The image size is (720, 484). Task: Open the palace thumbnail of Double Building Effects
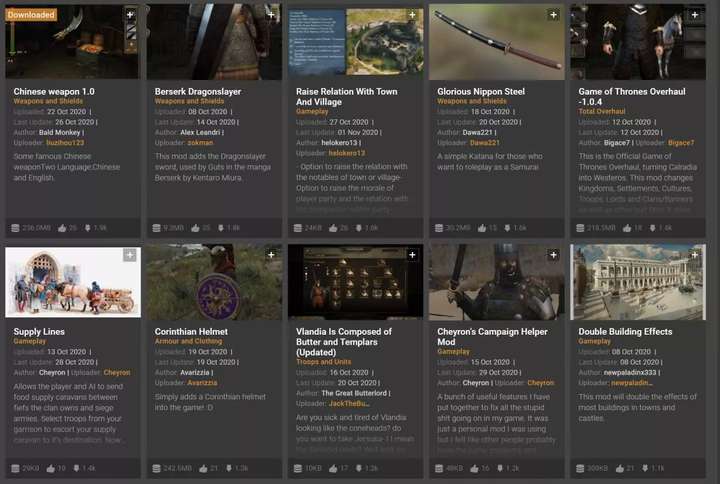tap(638, 282)
